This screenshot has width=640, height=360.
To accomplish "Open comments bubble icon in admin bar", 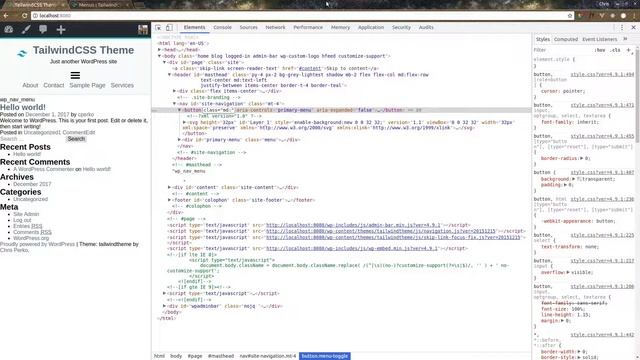I will (43, 29).
